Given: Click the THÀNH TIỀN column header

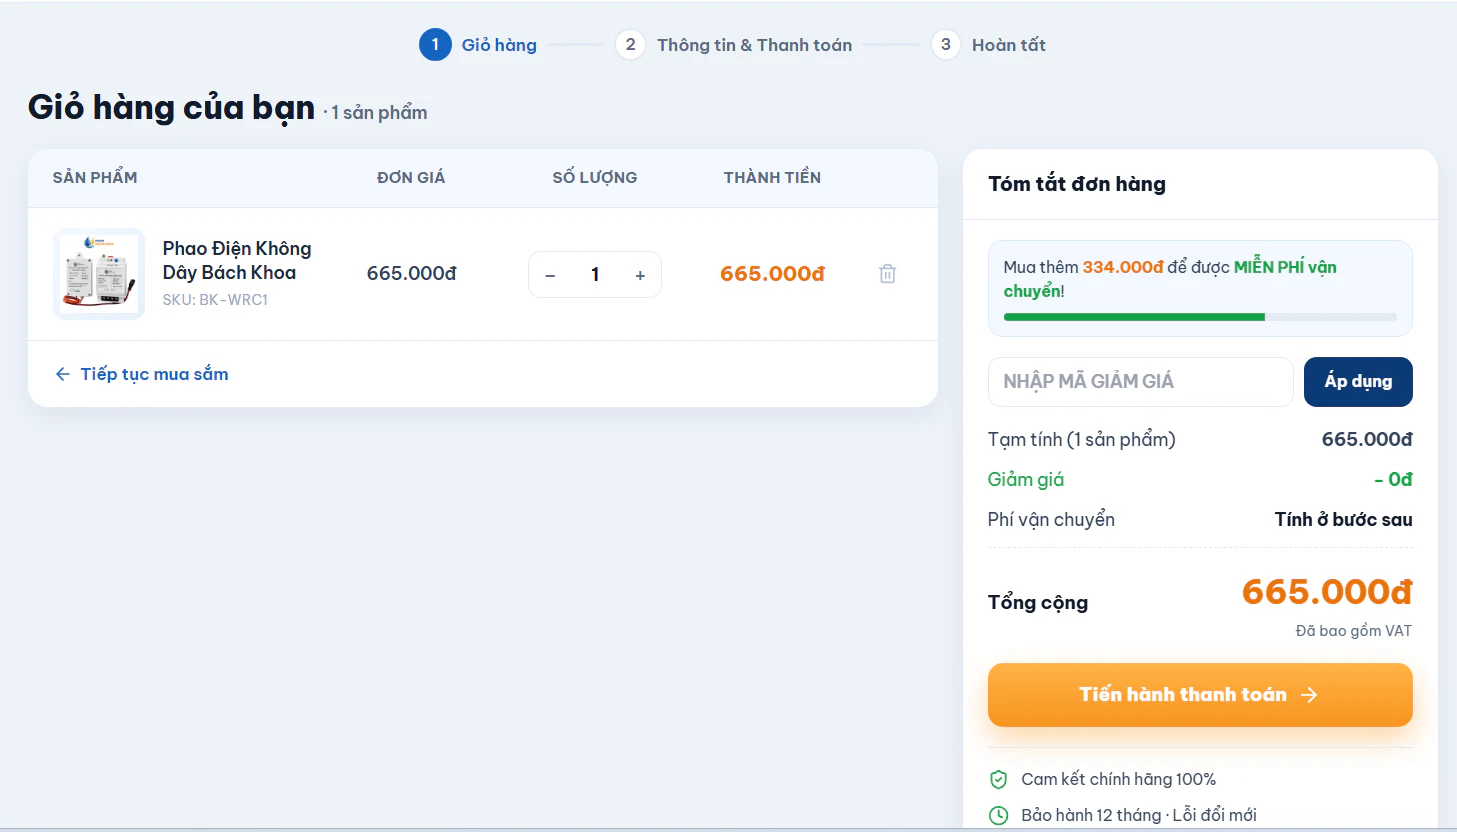Looking at the screenshot, I should pyautogui.click(x=772, y=178).
